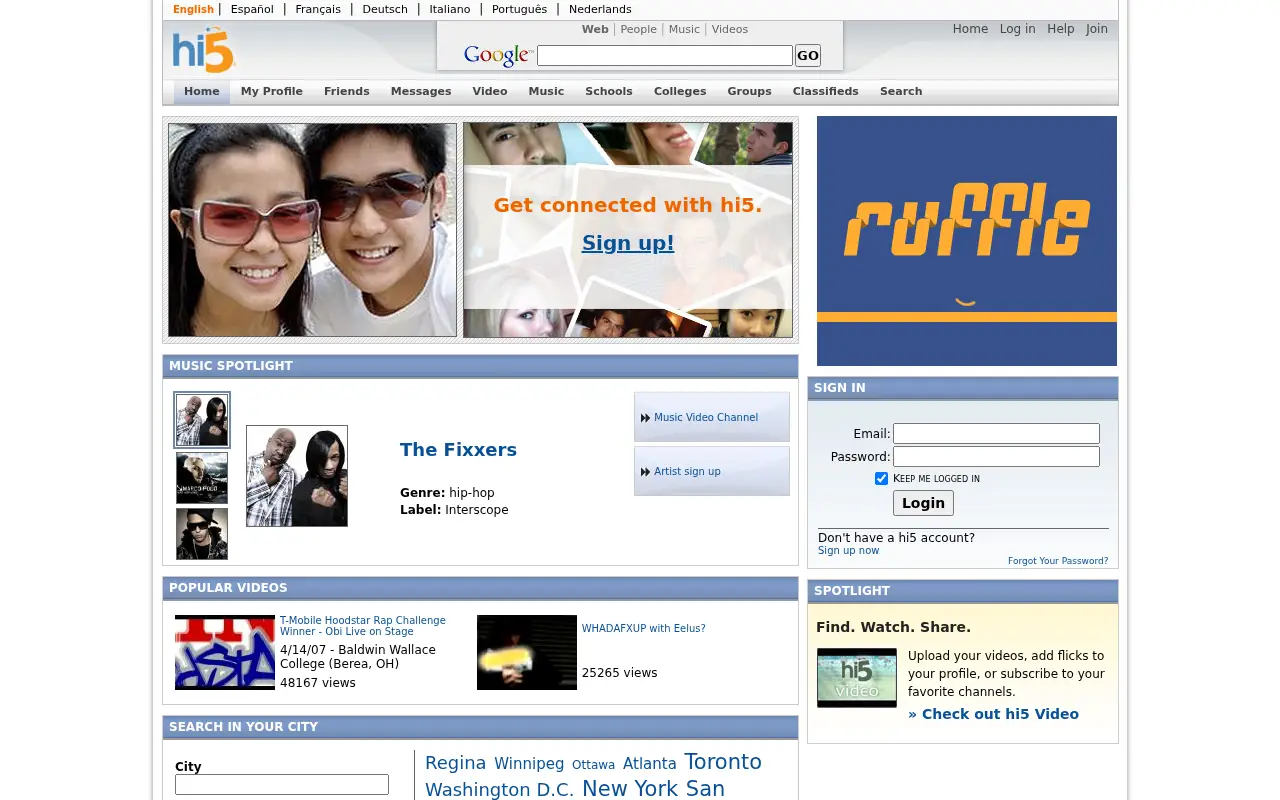Click the Sign up now link
This screenshot has width=1280, height=800.
[x=849, y=551]
